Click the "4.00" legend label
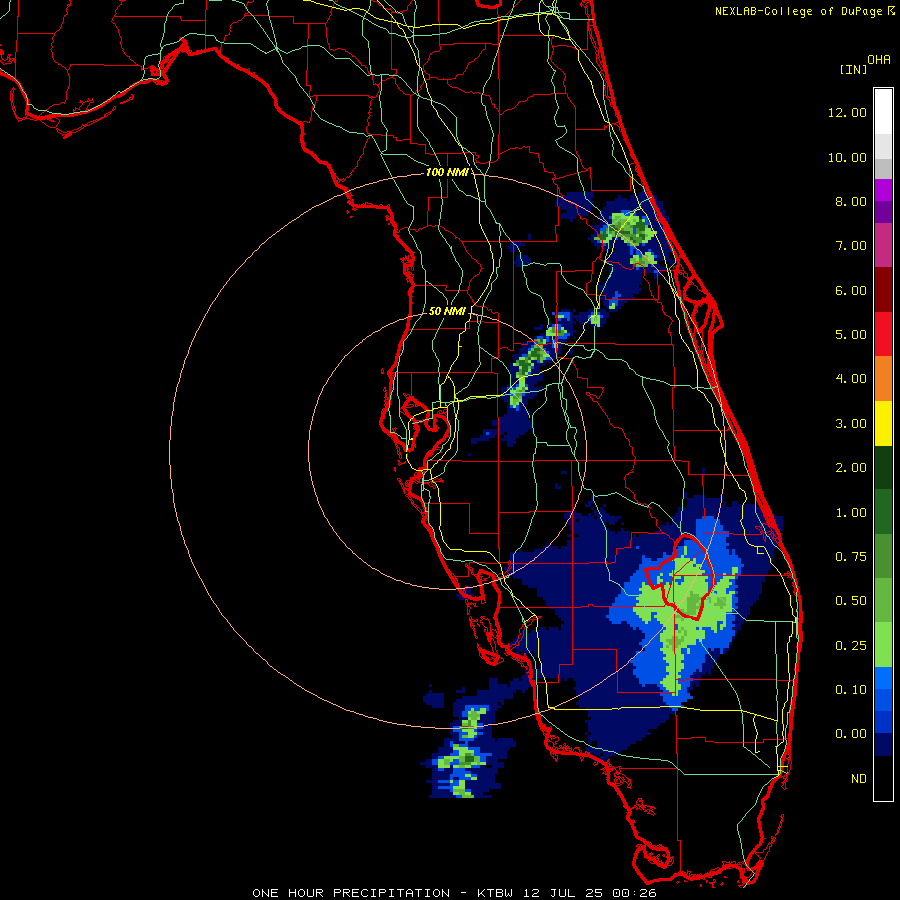The image size is (900, 900). 851,379
